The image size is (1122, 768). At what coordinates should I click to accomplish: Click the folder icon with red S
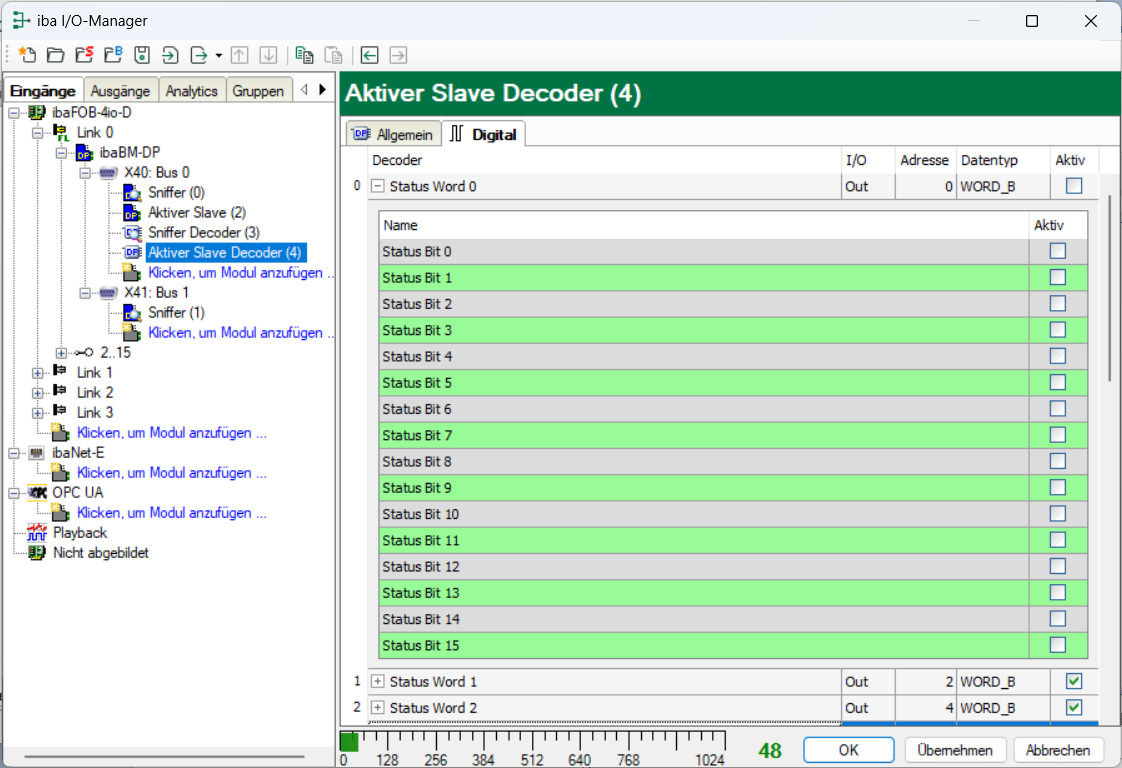84,55
